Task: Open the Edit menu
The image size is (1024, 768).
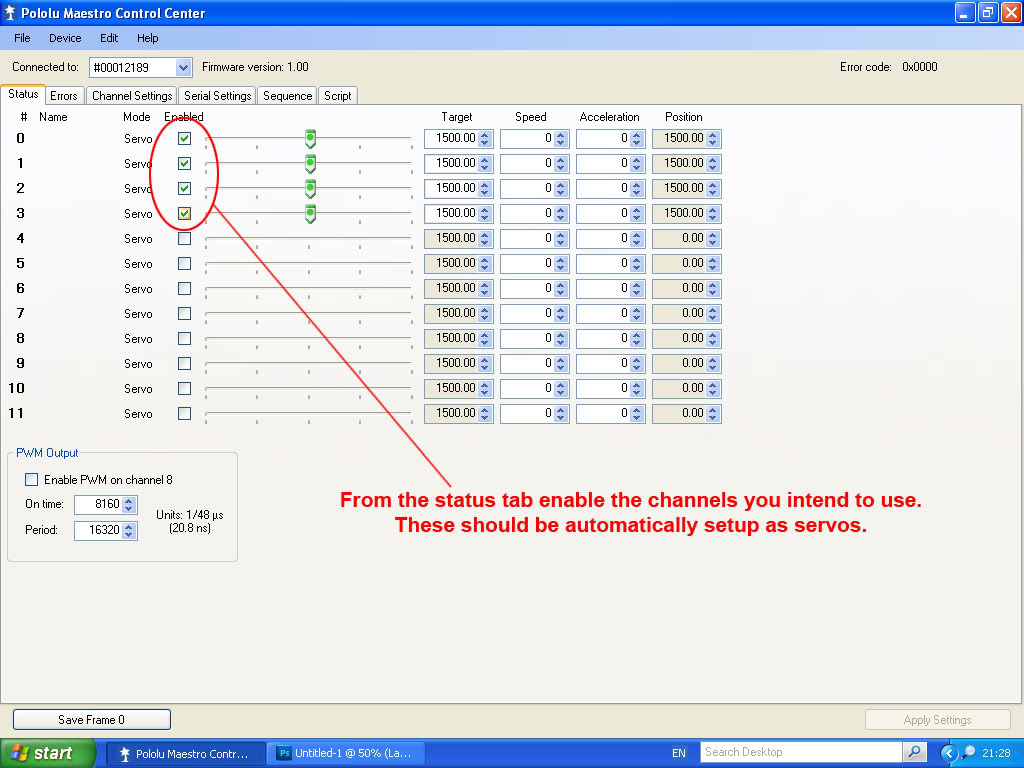Action: pyautogui.click(x=109, y=38)
